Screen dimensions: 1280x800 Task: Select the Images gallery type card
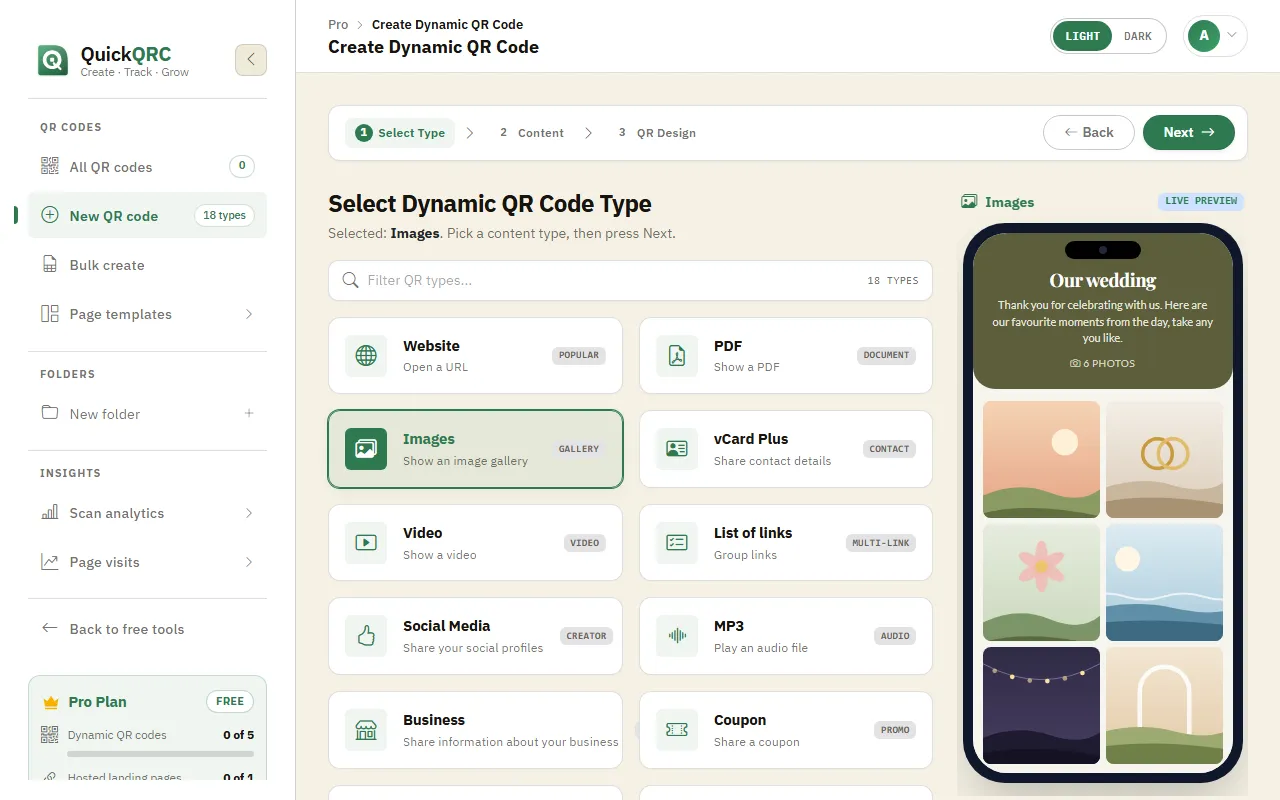point(475,449)
